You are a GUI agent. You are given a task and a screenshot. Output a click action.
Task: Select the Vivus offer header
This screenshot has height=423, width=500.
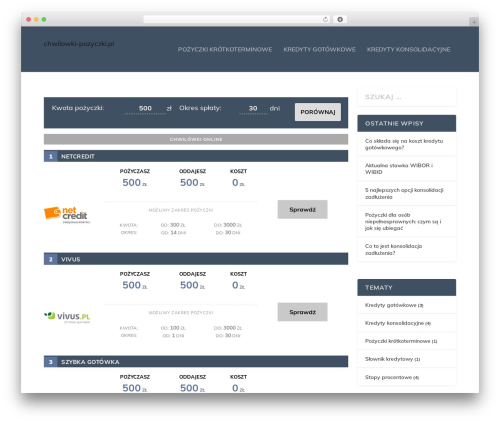click(196, 259)
